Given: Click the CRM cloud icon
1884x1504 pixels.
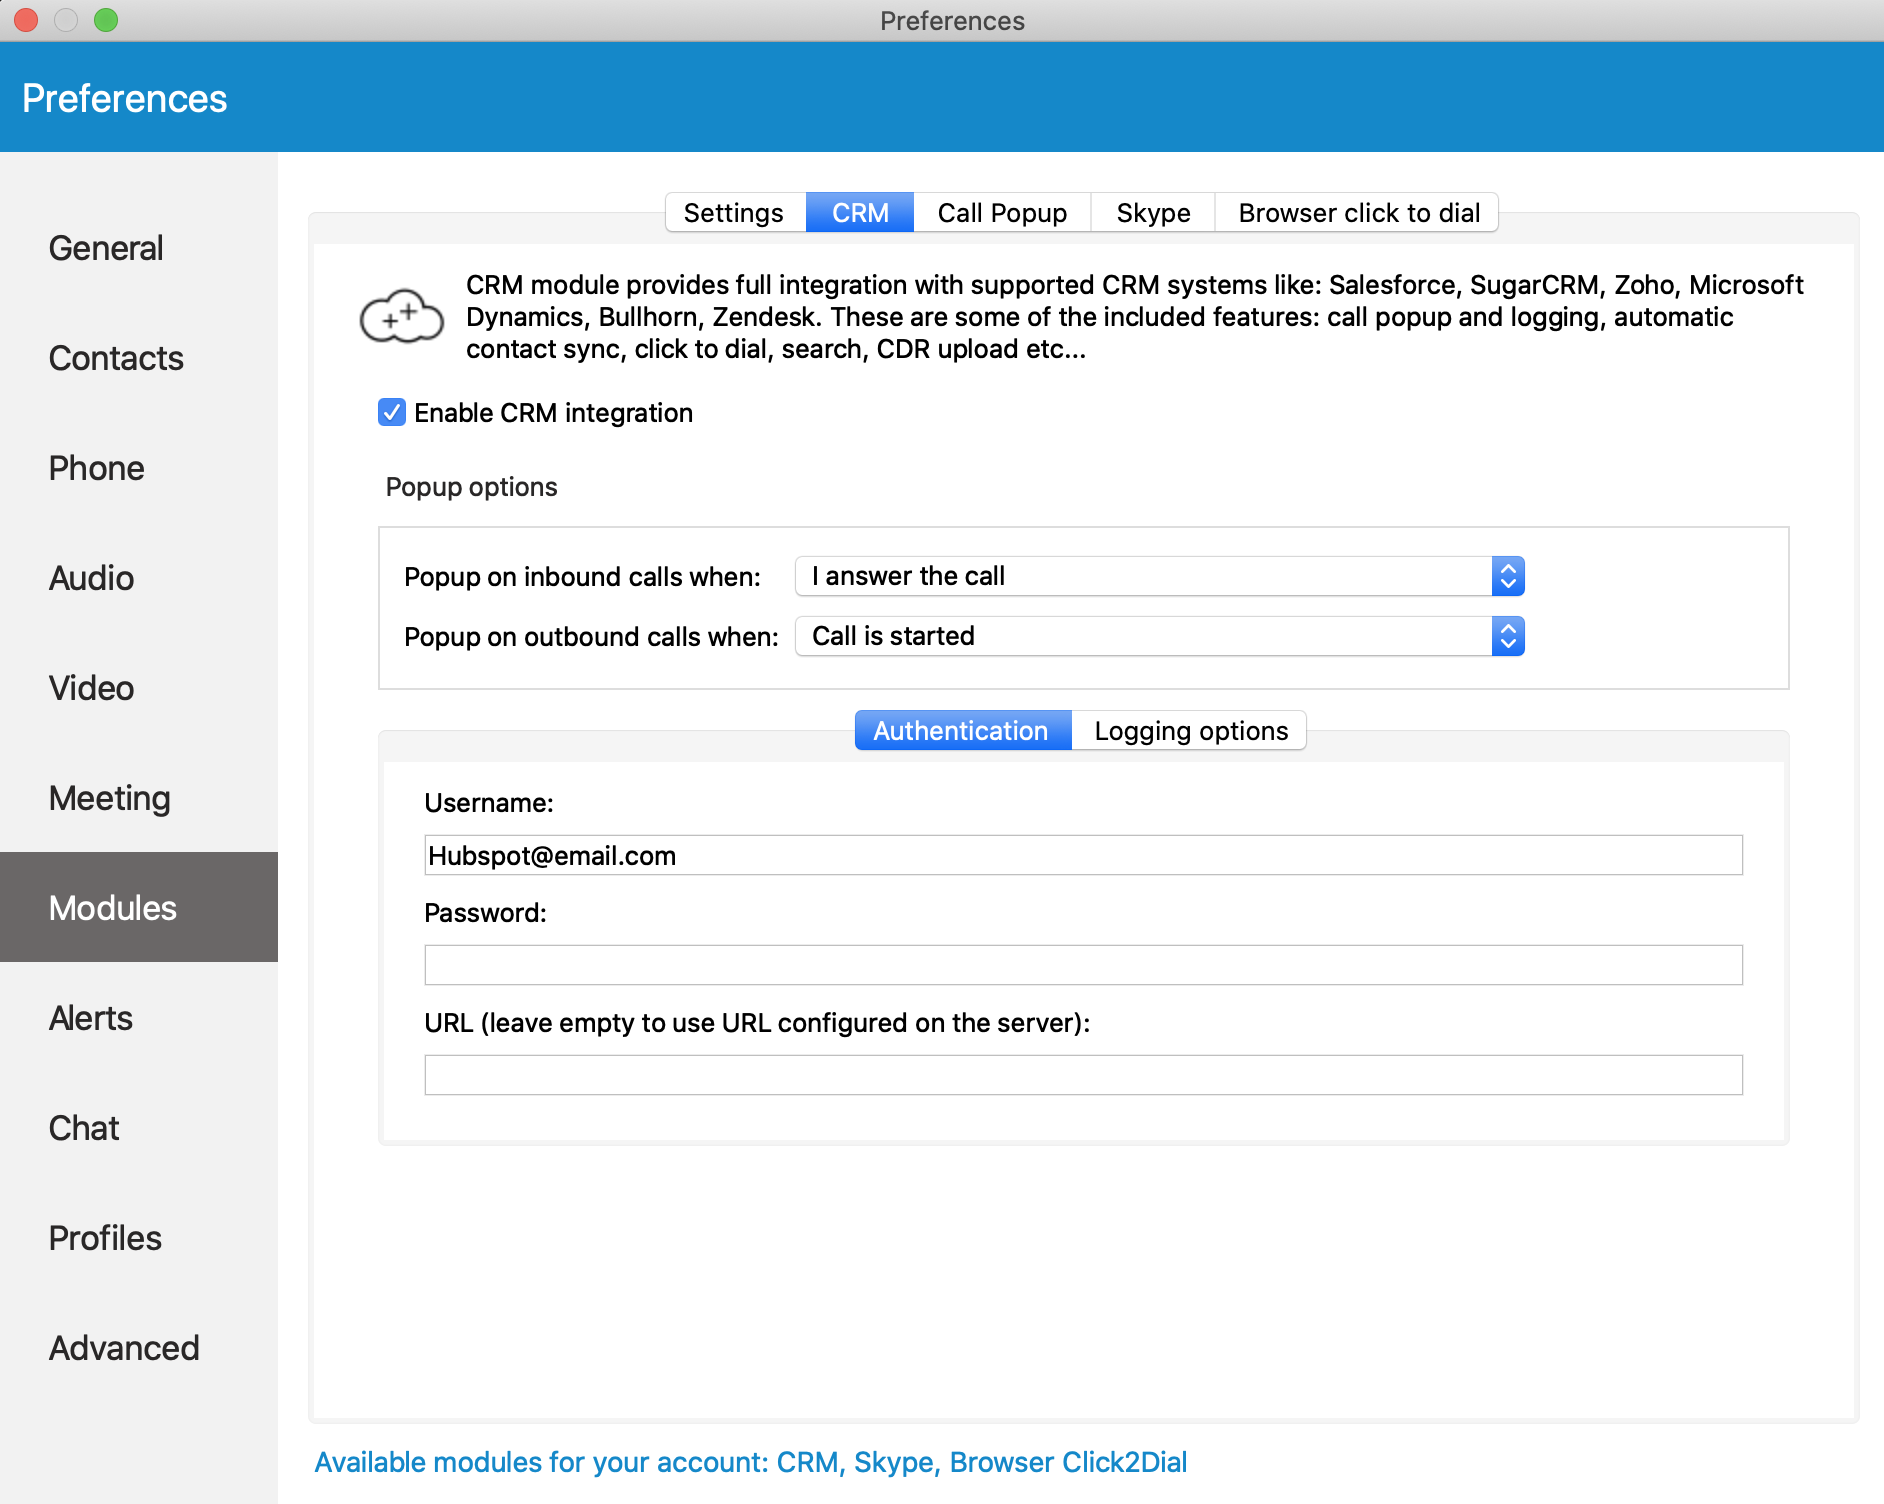Looking at the screenshot, I should tap(401, 317).
